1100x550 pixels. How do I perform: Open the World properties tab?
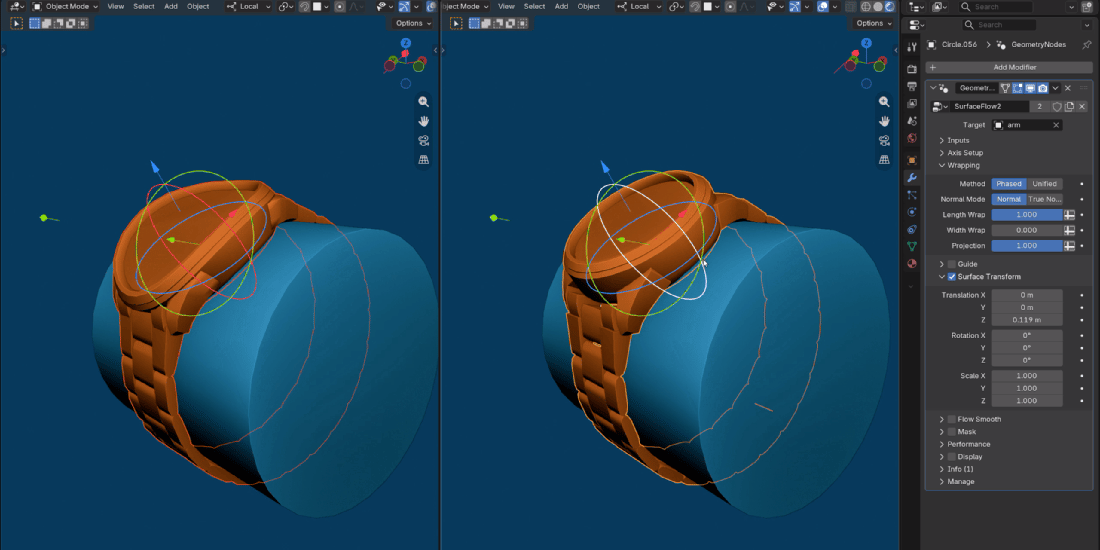coord(912,138)
